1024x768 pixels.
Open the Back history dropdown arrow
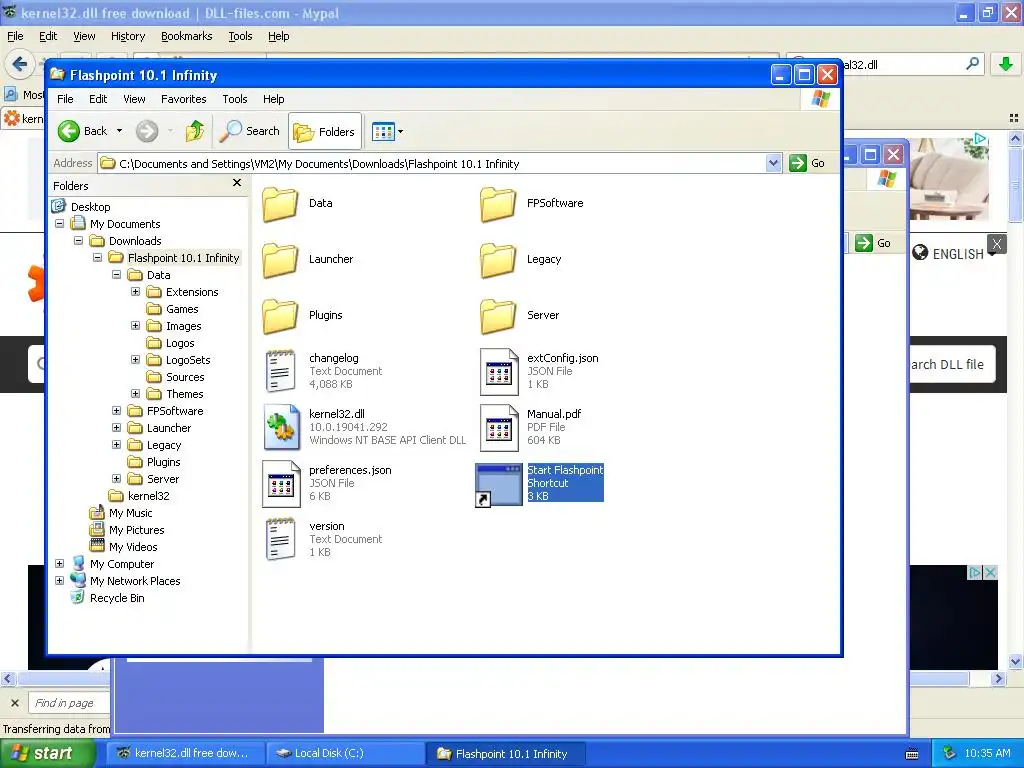coord(120,131)
